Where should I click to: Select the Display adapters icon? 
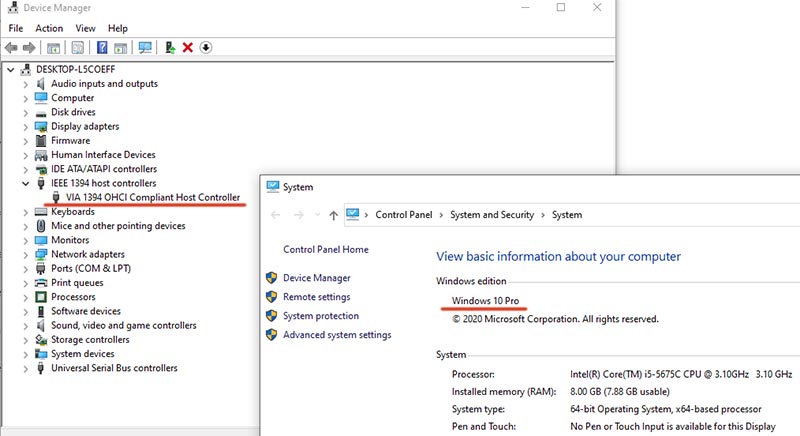click(x=41, y=126)
